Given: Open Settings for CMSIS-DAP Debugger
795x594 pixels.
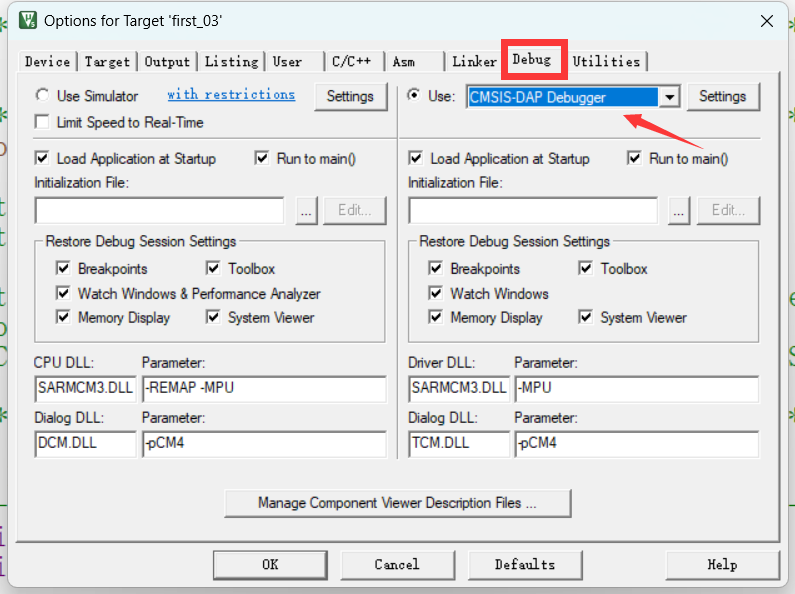Looking at the screenshot, I should [723, 96].
